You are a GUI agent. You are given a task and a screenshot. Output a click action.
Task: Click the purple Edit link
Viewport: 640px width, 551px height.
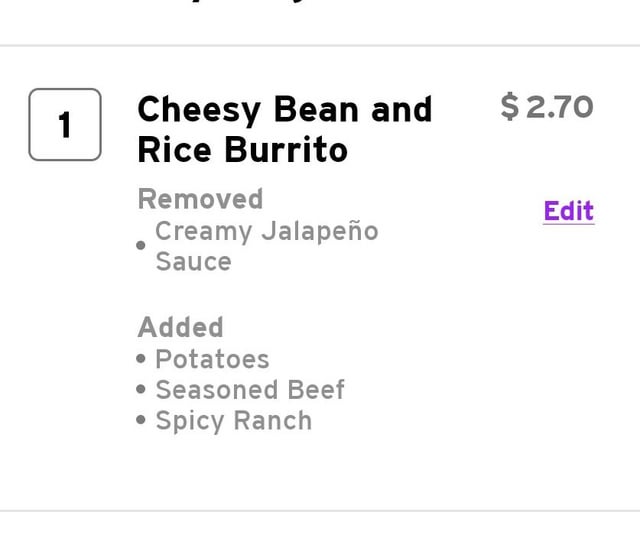pos(569,211)
